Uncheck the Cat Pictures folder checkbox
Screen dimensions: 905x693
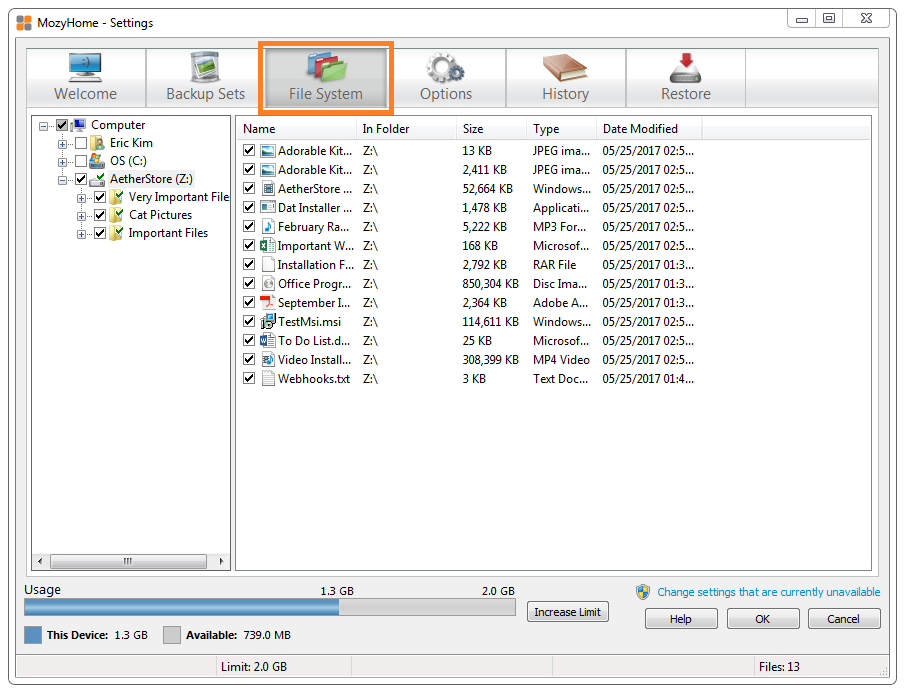point(100,215)
